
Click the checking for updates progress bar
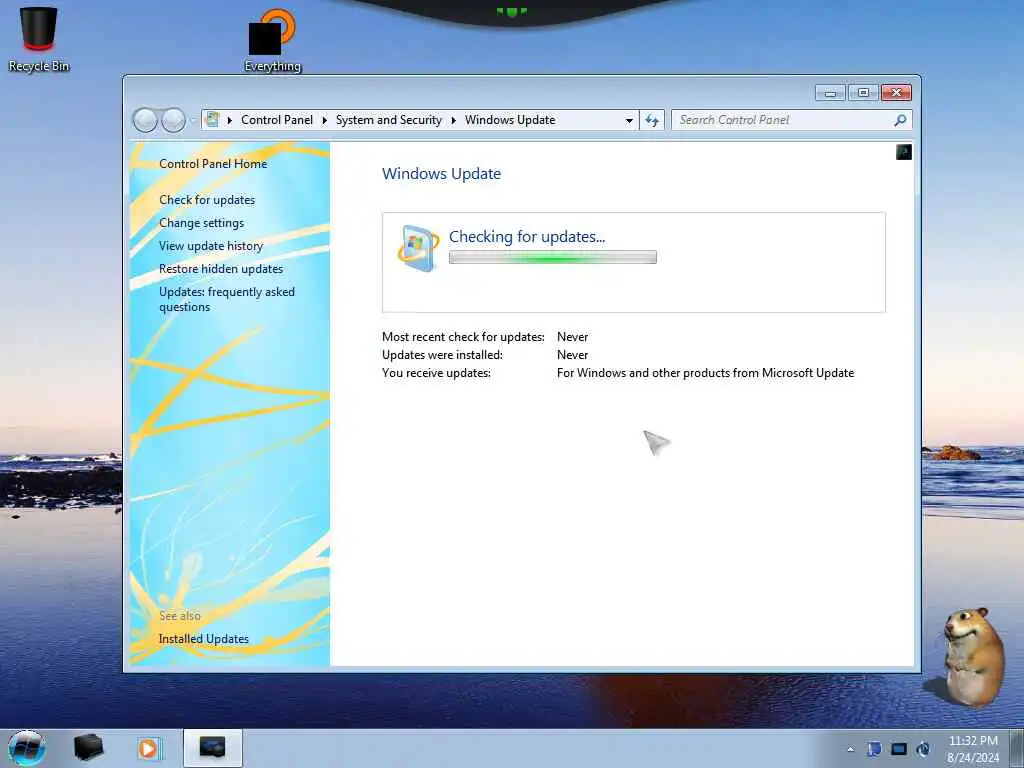click(552, 257)
